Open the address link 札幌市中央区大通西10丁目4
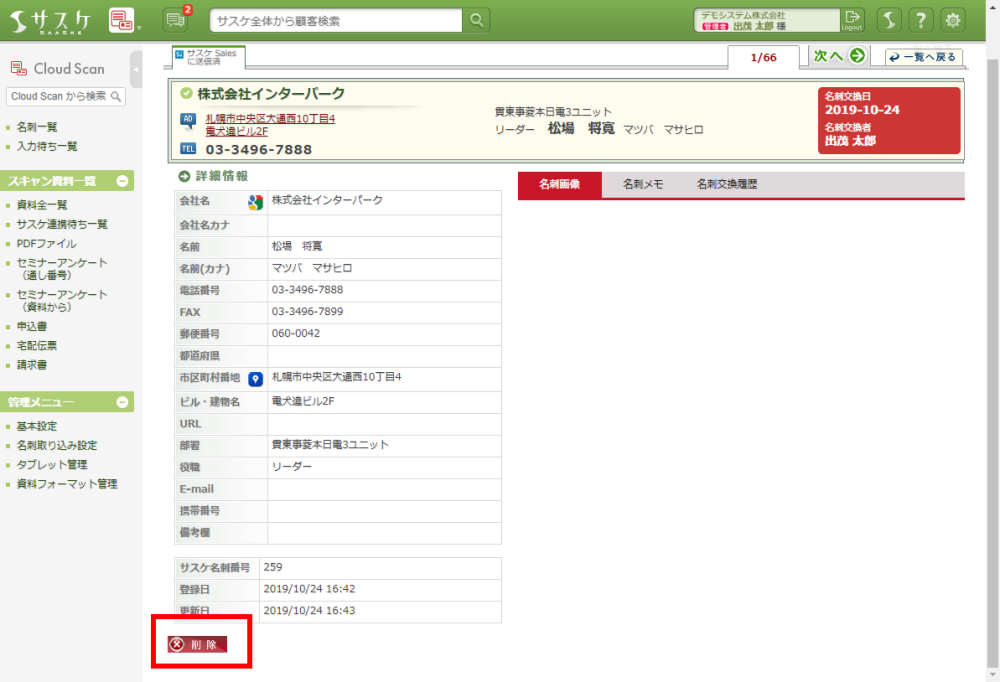 270,119
